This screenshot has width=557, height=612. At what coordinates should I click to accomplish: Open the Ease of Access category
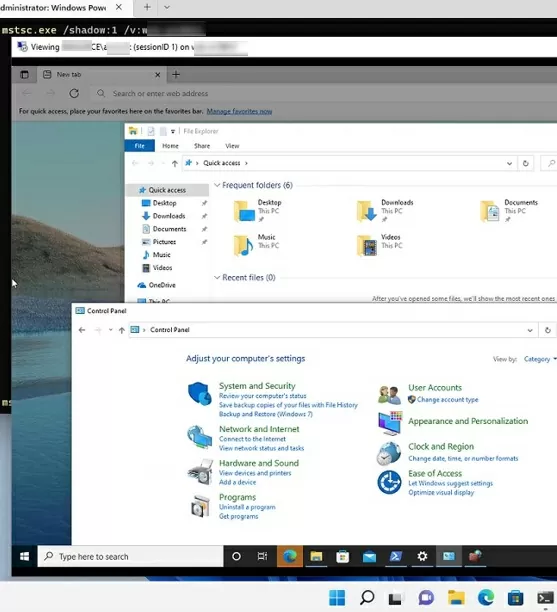(435, 473)
